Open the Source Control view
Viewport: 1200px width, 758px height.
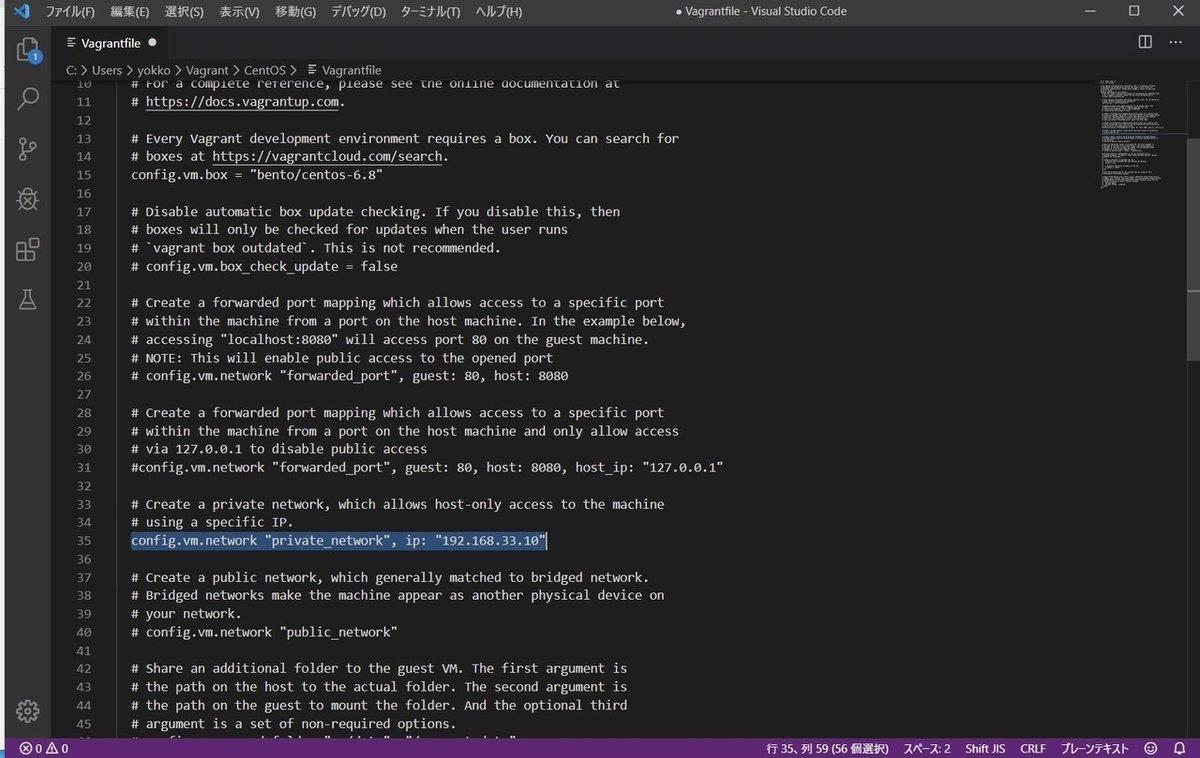coord(27,148)
